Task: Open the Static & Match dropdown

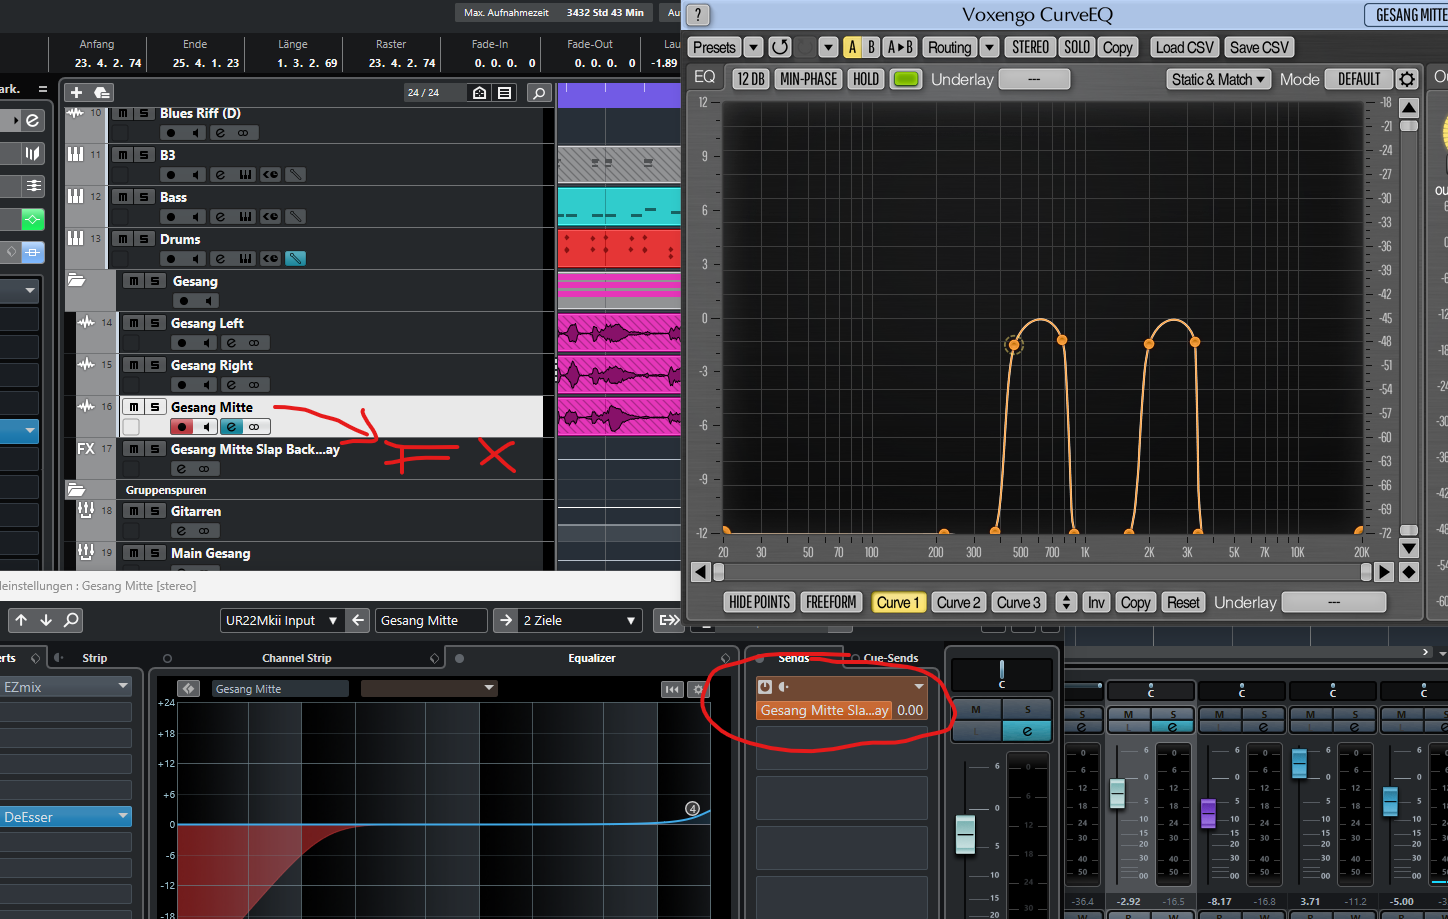Action: pos(1218,79)
